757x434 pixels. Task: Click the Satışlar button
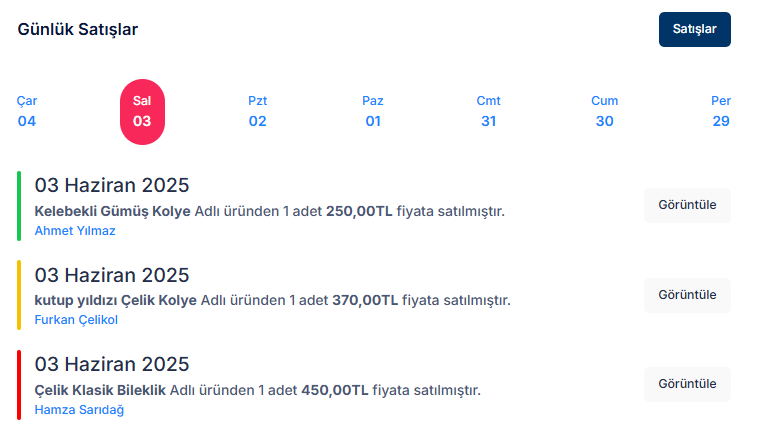(x=694, y=29)
